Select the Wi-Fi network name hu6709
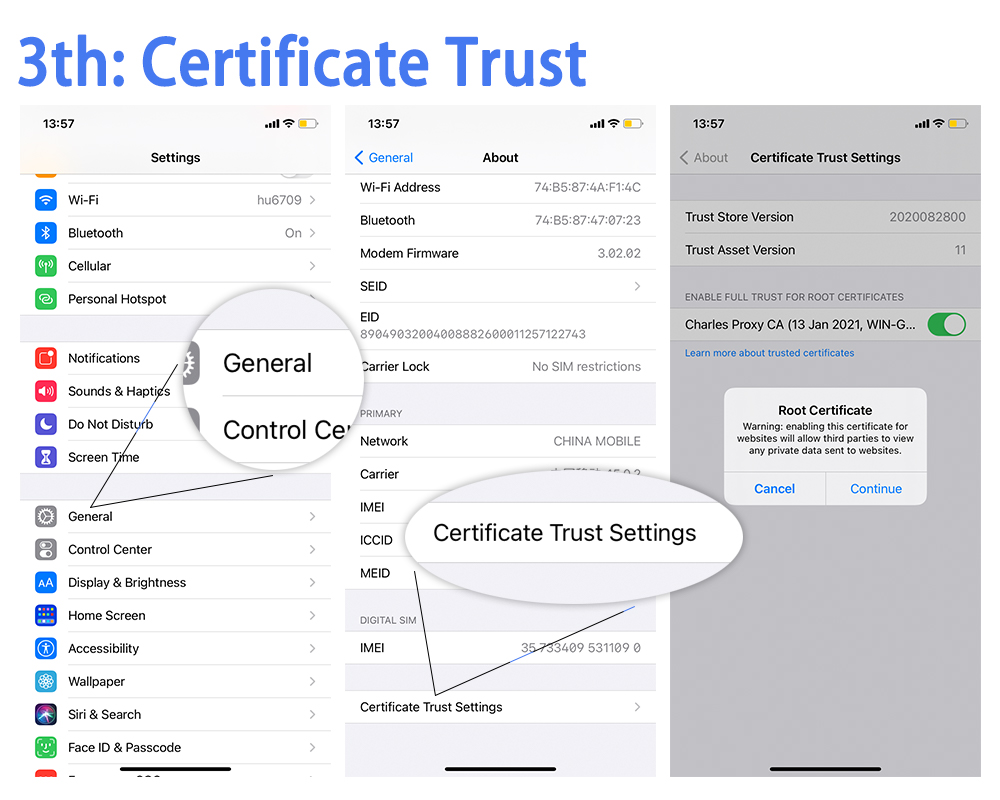The width and height of the screenshot is (1000, 800). click(279, 200)
